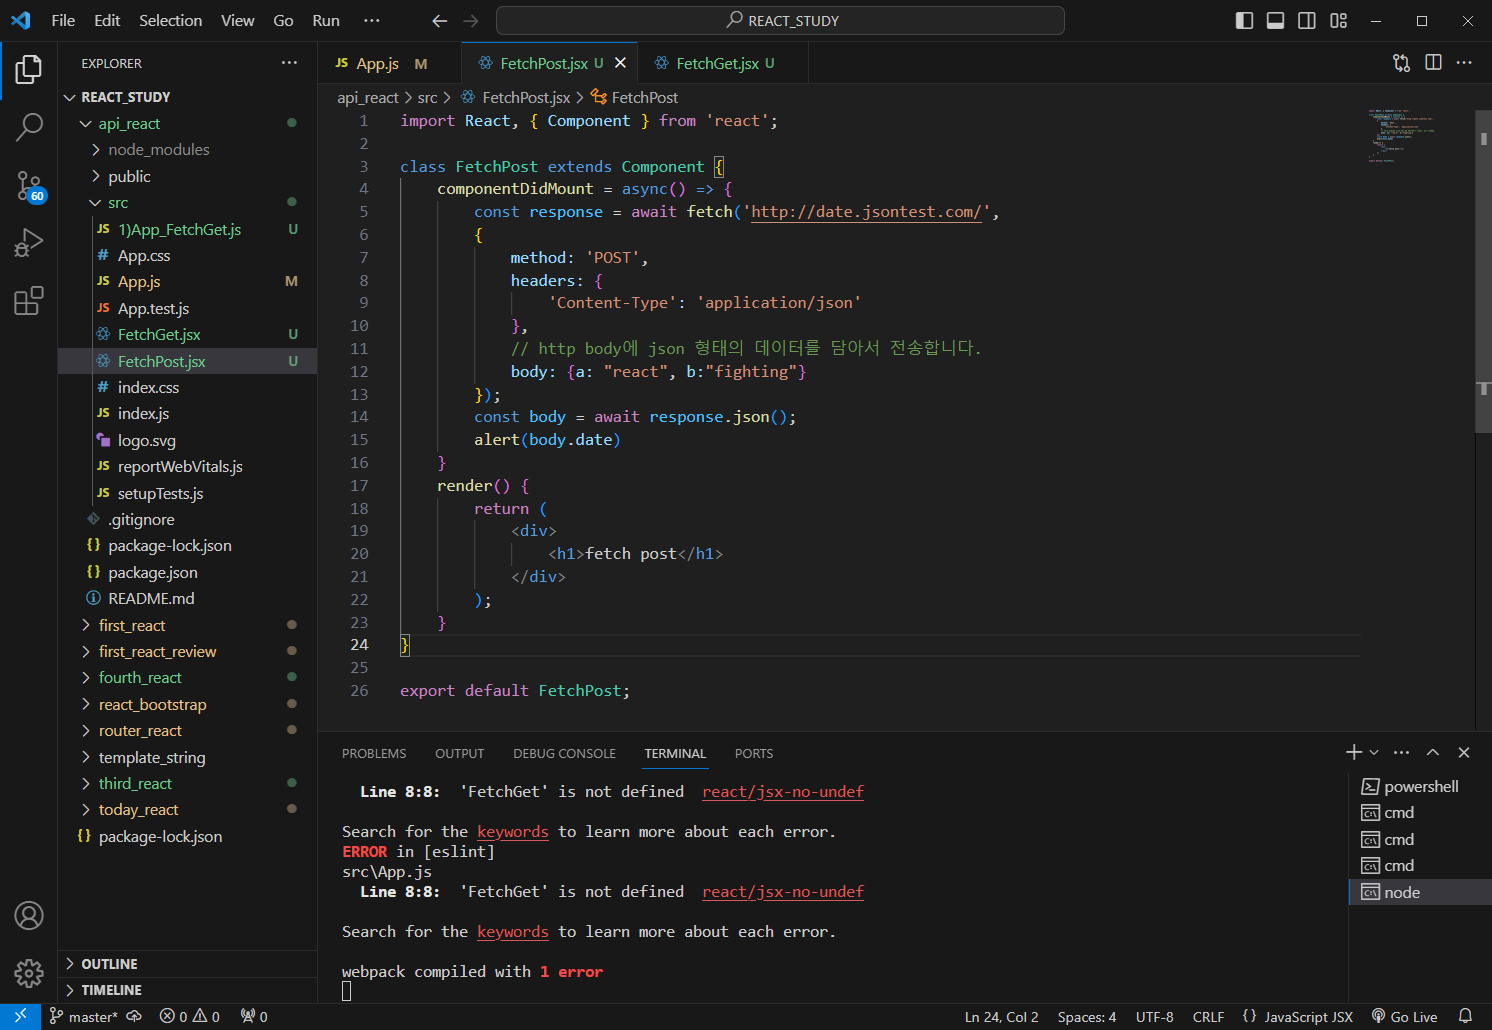Select the powershell terminal
Screen dimensions: 1492x1030
[x=1420, y=786]
